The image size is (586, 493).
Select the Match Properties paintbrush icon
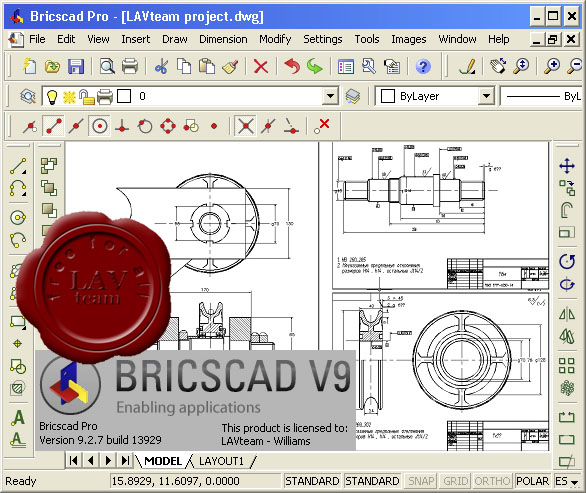click(230, 67)
